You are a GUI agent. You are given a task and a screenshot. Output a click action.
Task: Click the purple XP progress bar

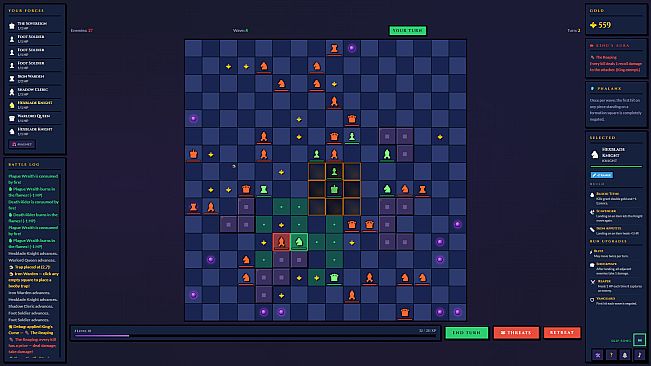[x=255, y=335]
